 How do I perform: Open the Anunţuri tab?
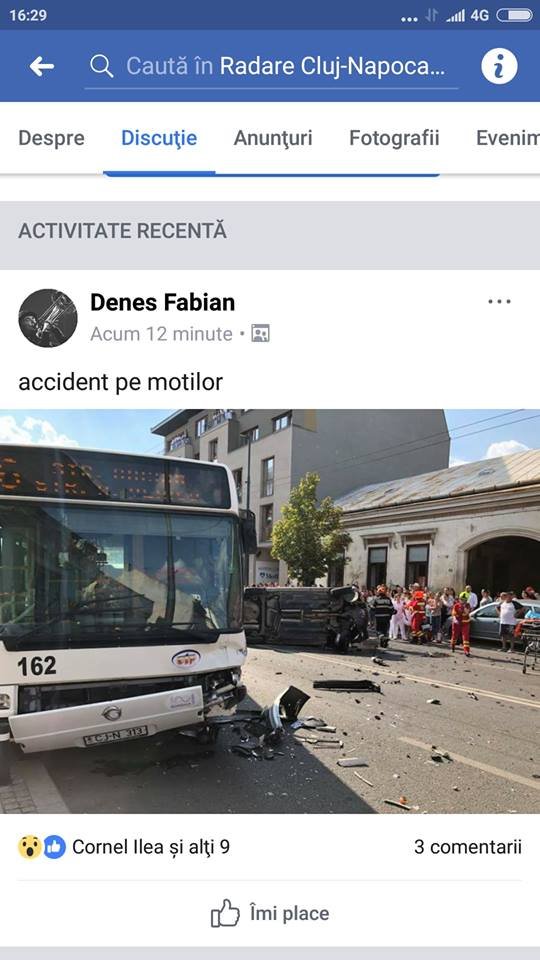coord(273,138)
